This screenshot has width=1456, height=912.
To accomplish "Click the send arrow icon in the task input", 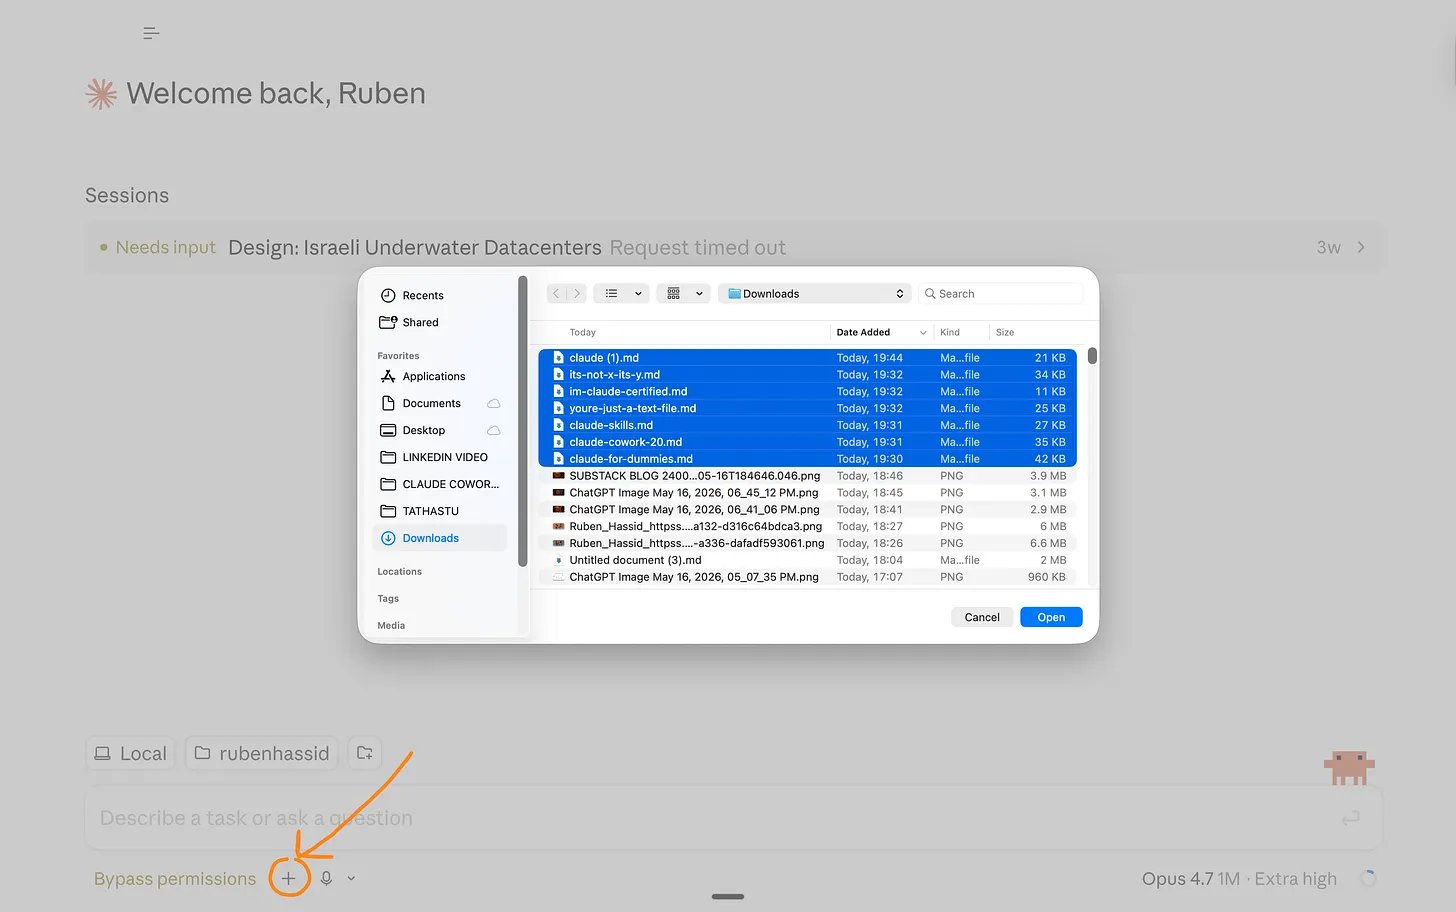I will pyautogui.click(x=1350, y=818).
